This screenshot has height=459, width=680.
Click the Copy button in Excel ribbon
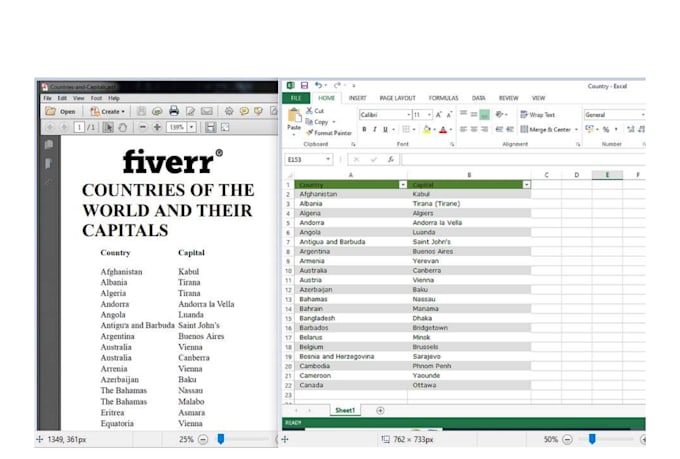click(317, 122)
